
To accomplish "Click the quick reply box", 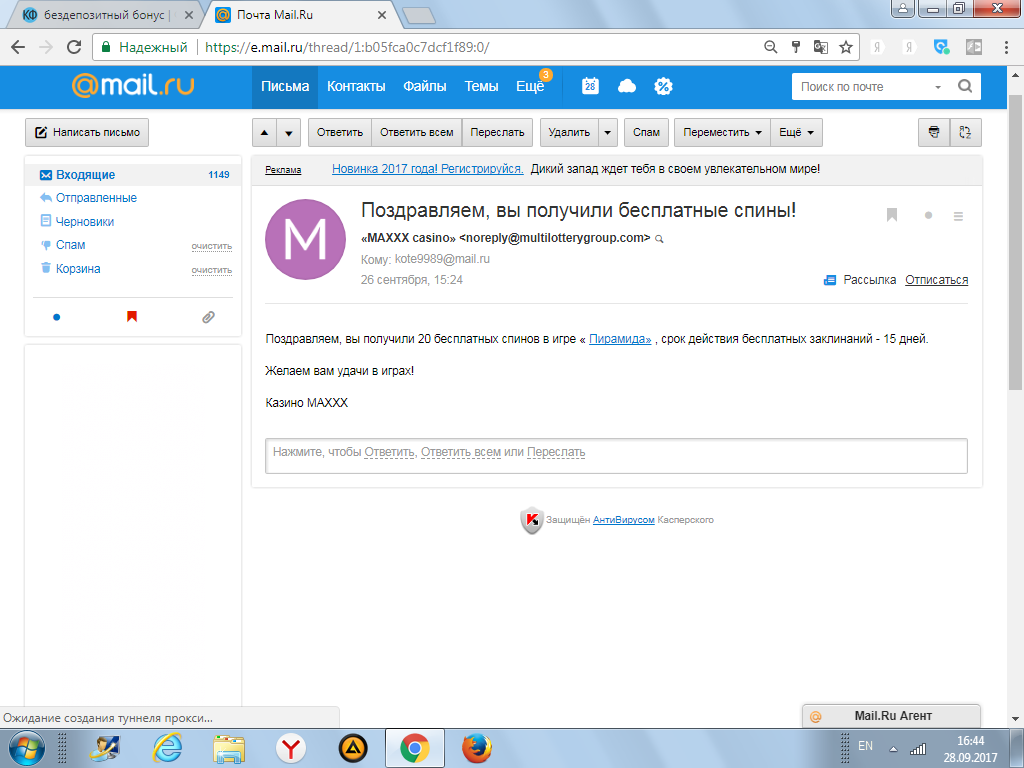I will (x=616, y=455).
